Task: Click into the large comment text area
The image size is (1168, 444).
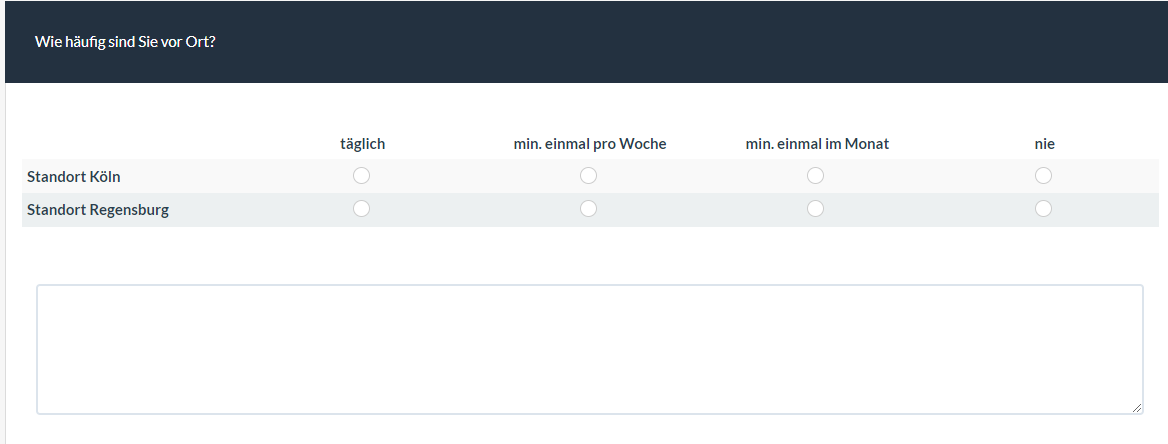Action: tap(590, 349)
